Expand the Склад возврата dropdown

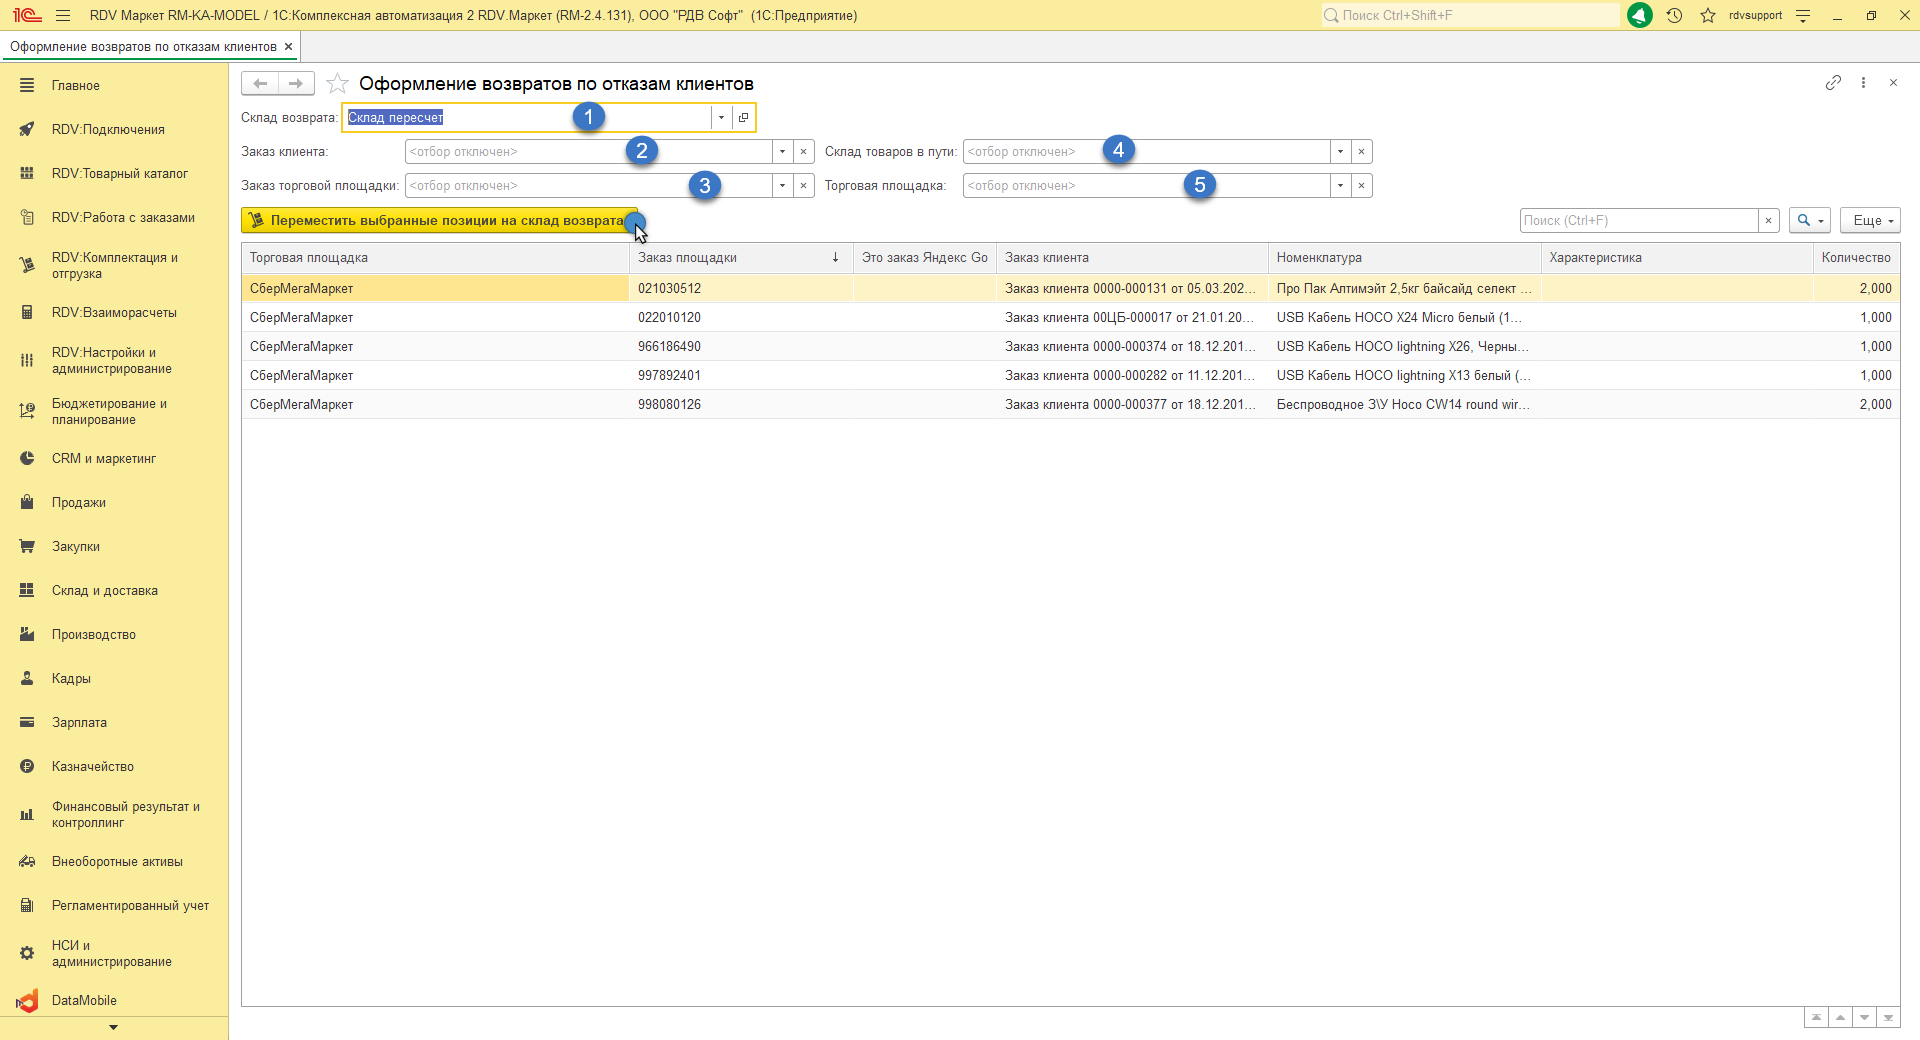tap(721, 118)
